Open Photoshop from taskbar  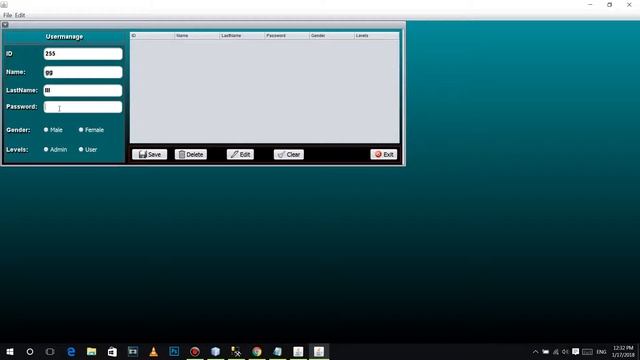point(174,351)
